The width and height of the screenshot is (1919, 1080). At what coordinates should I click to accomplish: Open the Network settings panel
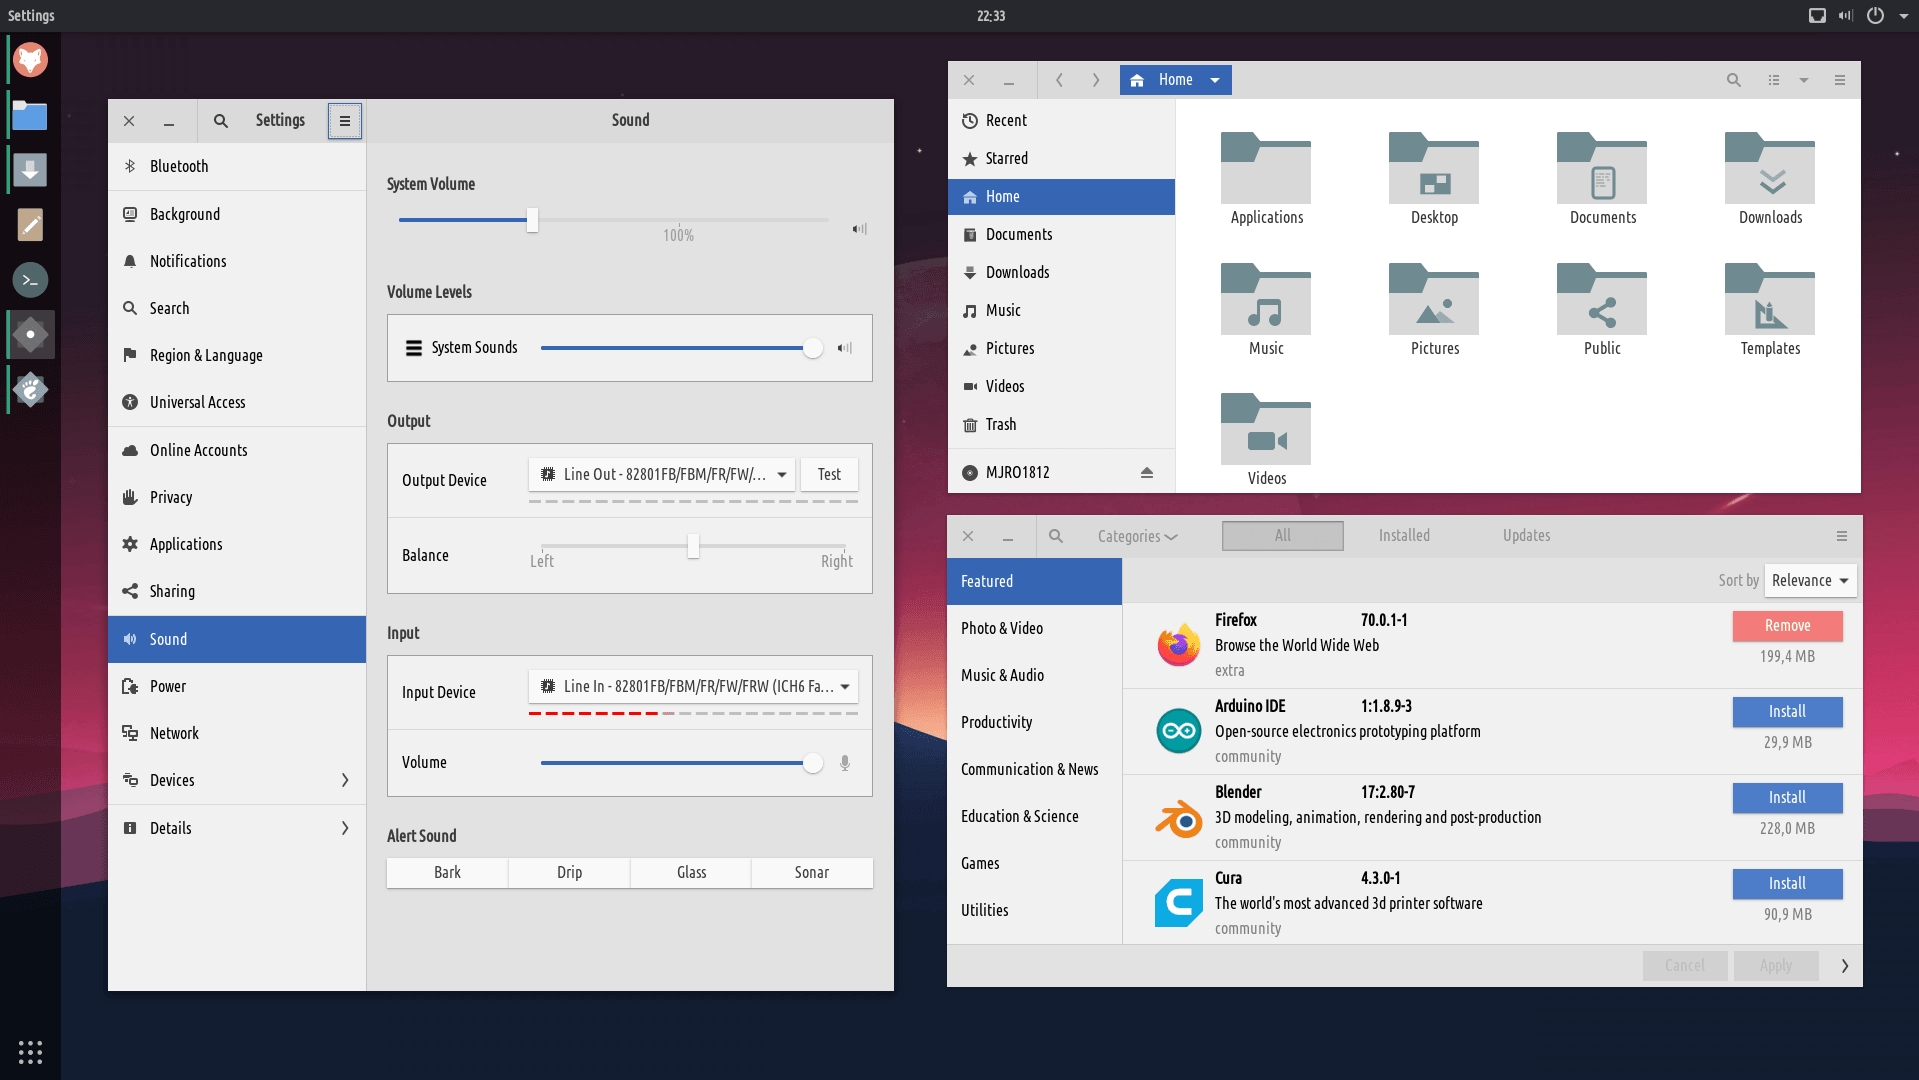174,733
